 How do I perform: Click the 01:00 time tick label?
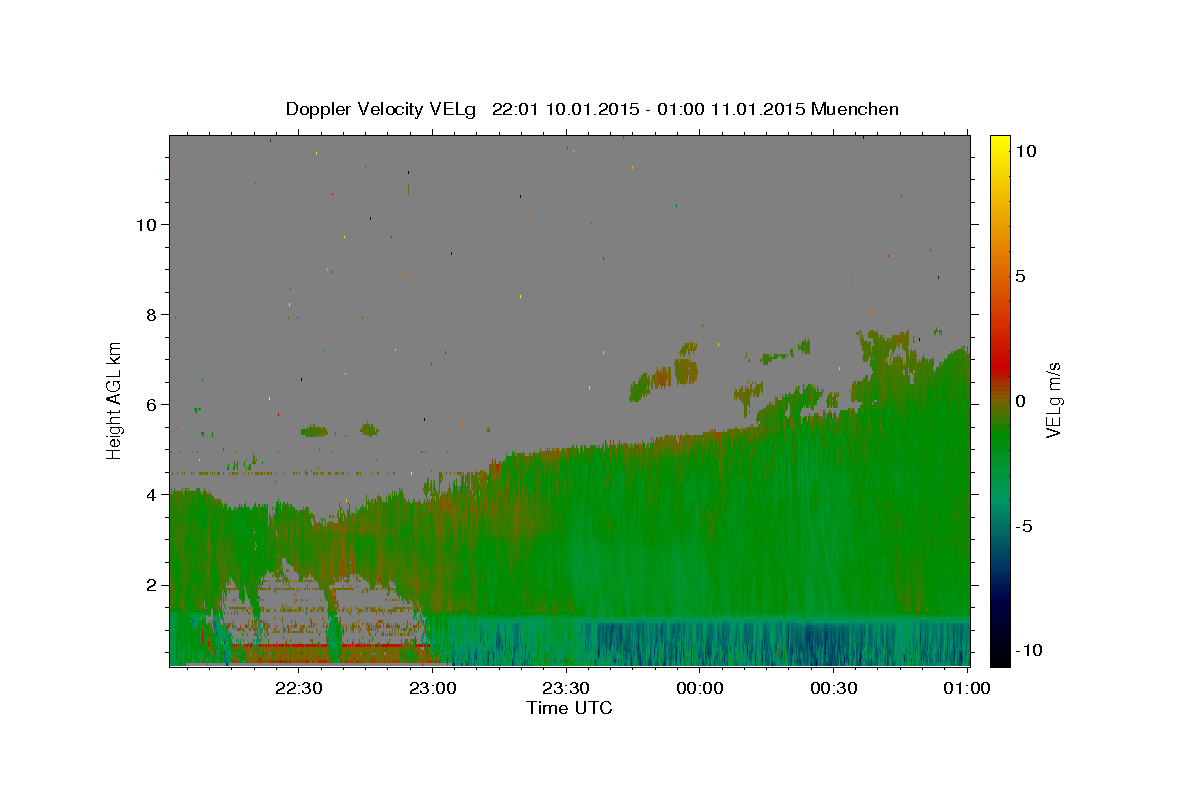coord(967,688)
